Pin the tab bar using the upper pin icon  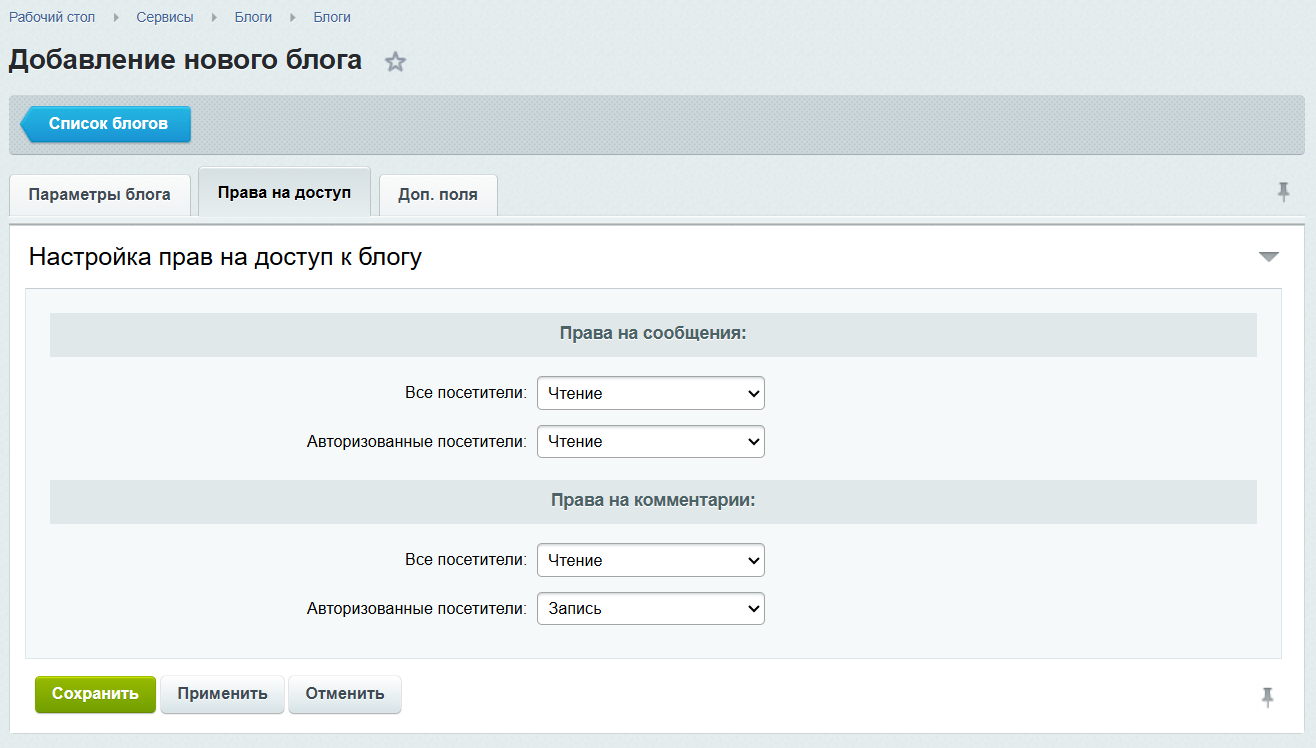point(1284,192)
